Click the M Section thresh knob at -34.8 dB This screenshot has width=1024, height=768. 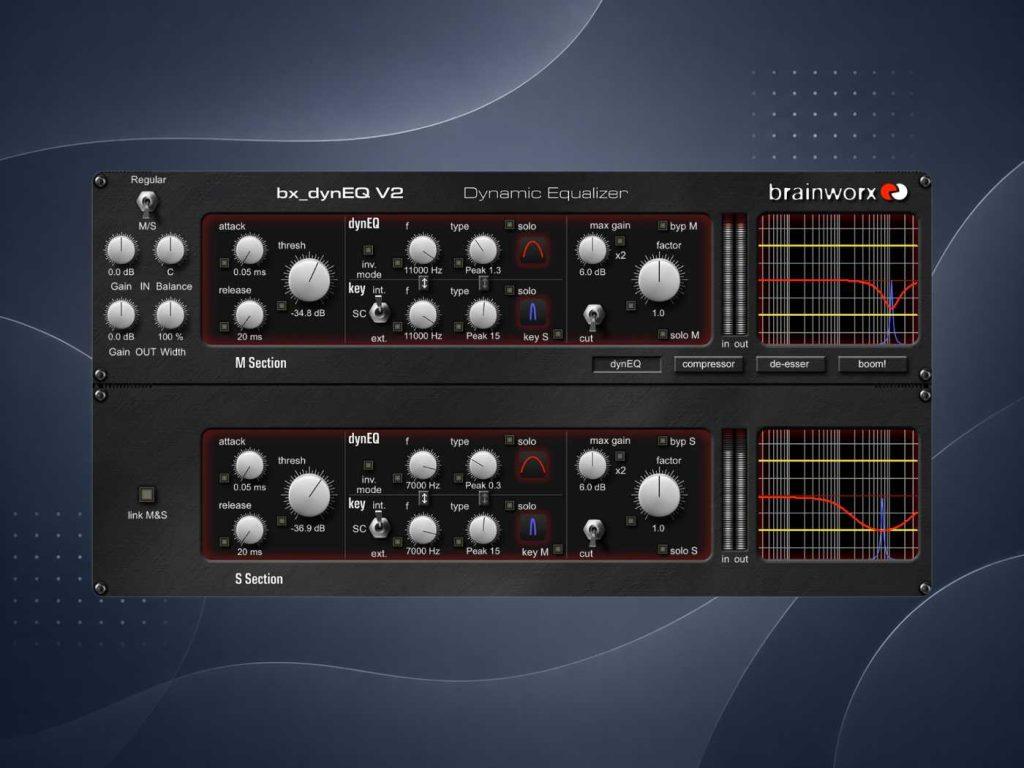[x=309, y=279]
